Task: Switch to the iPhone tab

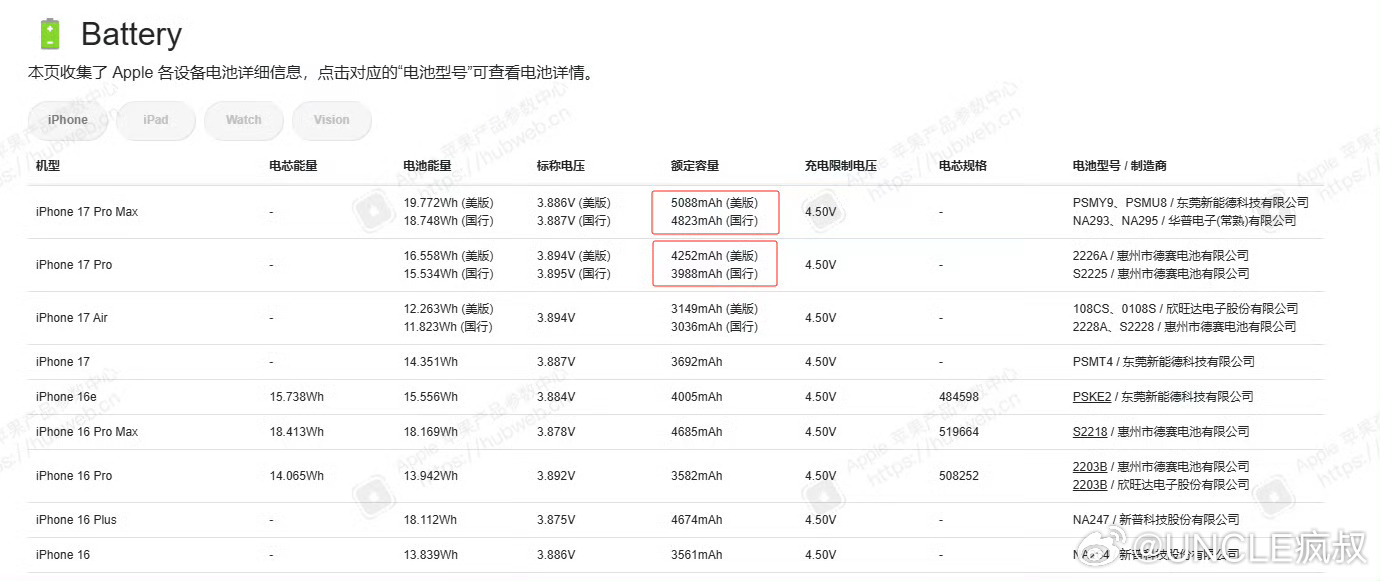Action: [68, 120]
